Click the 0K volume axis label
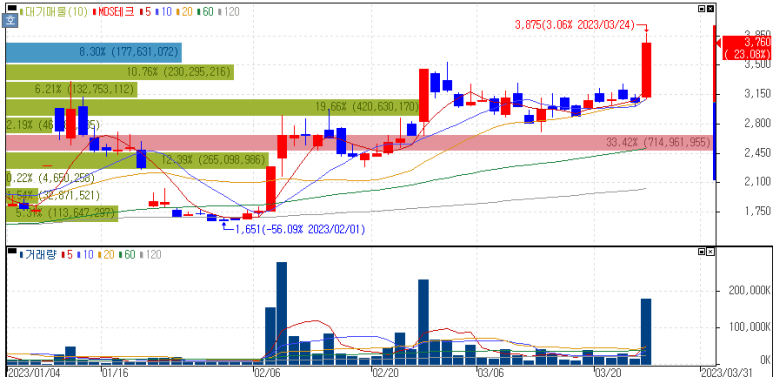The image size is (773, 377). [x=766, y=360]
